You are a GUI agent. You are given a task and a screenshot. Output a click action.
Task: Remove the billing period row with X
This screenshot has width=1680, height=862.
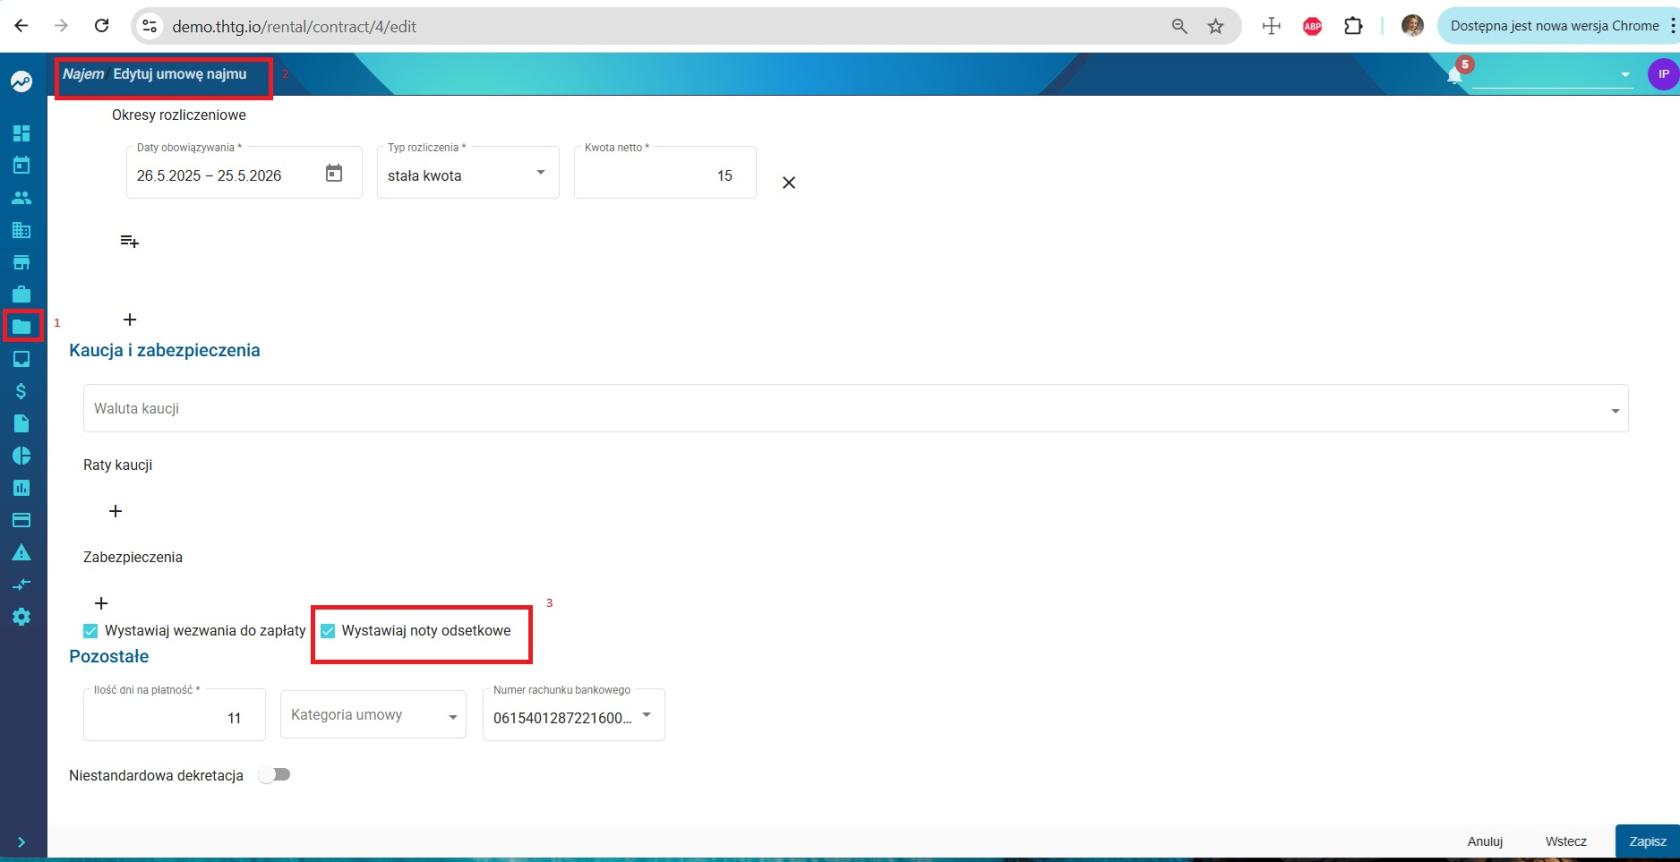click(789, 182)
